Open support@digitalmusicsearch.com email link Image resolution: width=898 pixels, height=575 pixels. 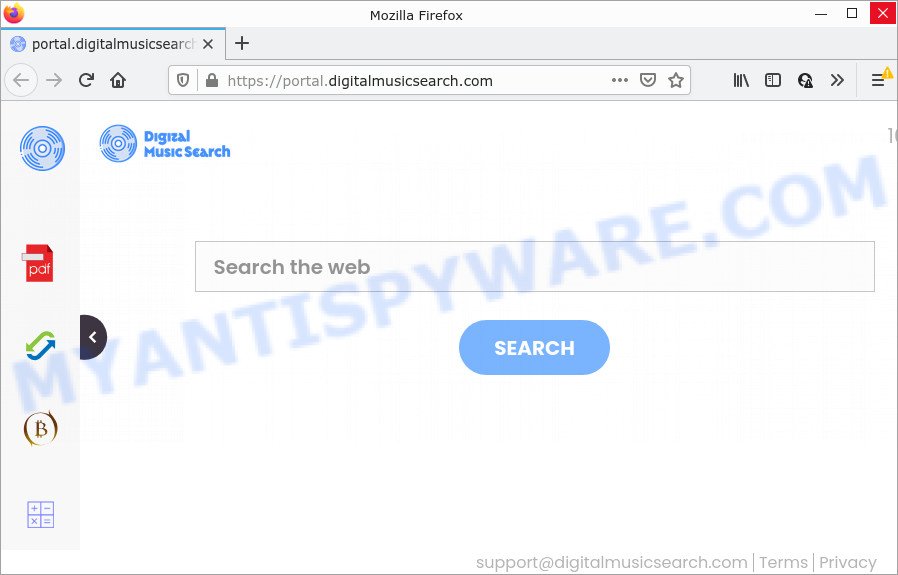[611, 562]
